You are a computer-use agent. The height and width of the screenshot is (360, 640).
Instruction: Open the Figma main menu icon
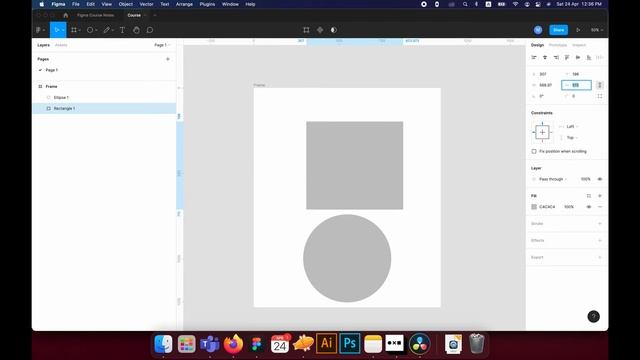(38, 30)
